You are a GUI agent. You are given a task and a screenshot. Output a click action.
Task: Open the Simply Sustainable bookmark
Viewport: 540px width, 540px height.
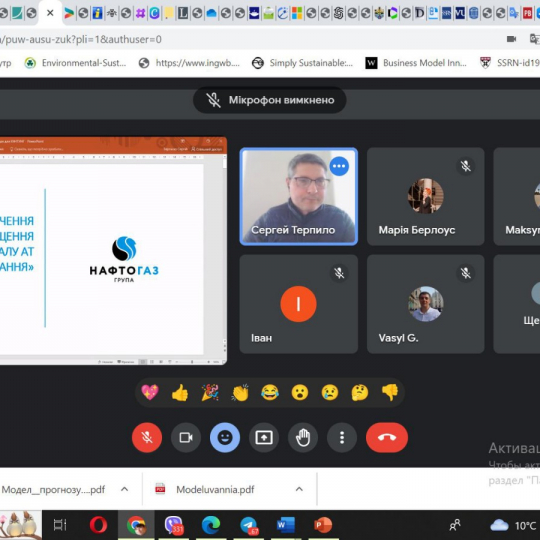[x=302, y=63]
